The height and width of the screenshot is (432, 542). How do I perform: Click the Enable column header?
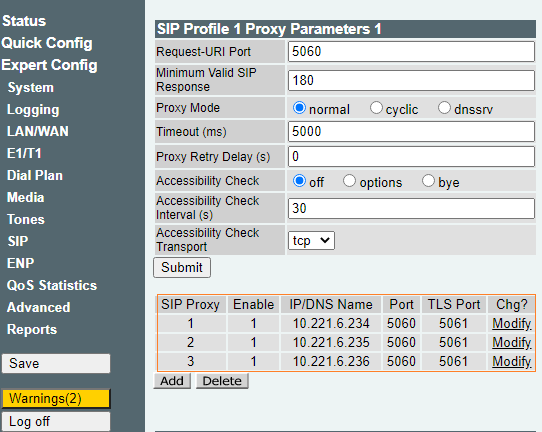pyautogui.click(x=253, y=304)
